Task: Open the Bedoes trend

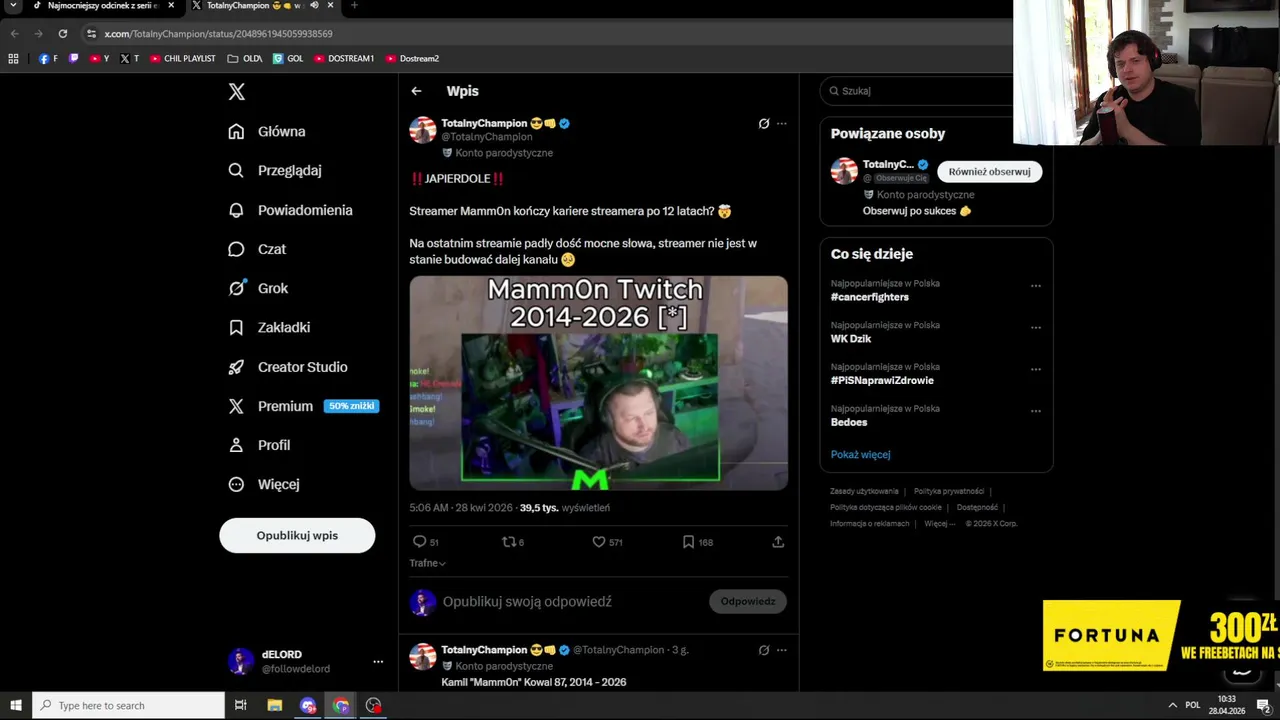Action: 849,422
